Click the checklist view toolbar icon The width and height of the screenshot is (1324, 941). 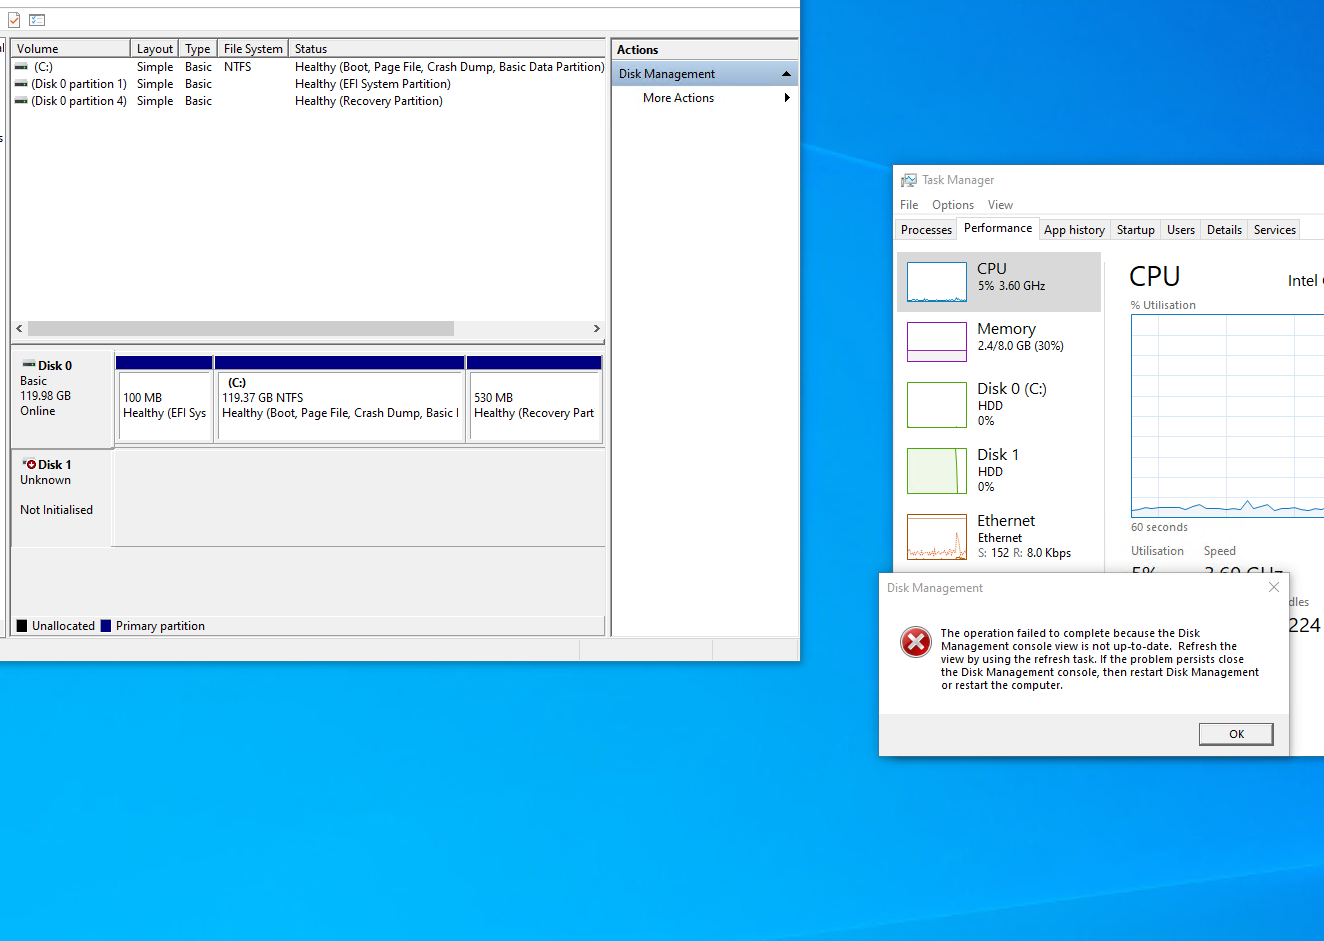(x=37, y=20)
